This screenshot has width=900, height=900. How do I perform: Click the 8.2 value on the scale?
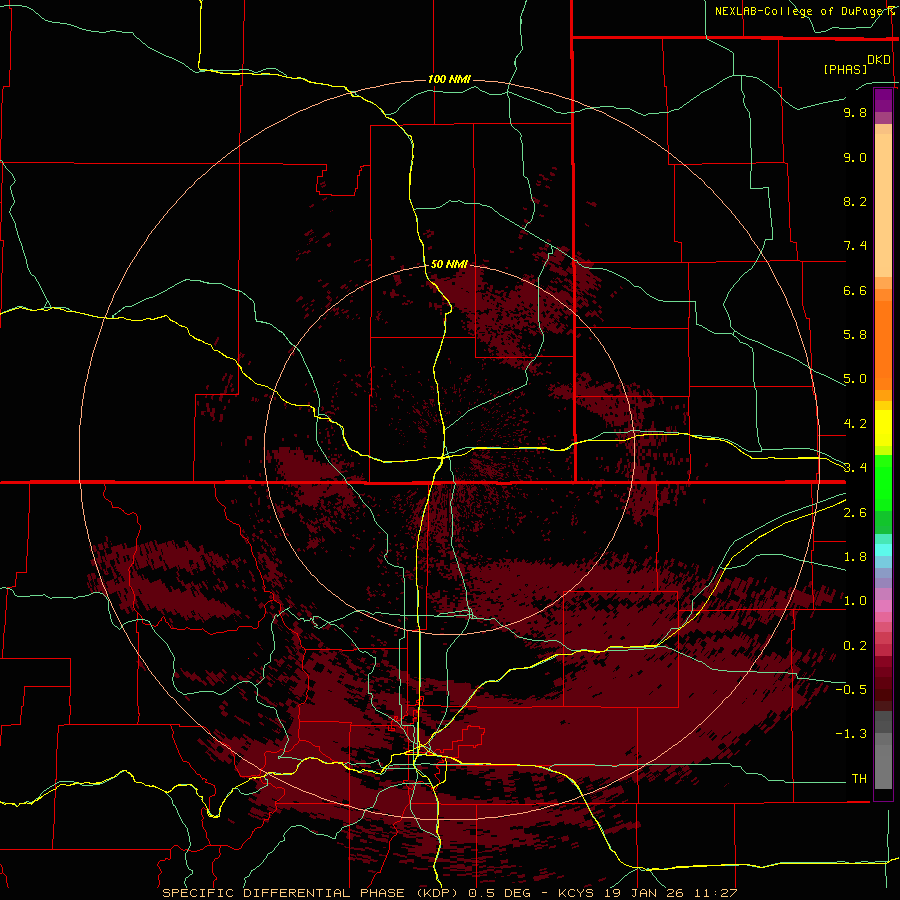(x=855, y=201)
